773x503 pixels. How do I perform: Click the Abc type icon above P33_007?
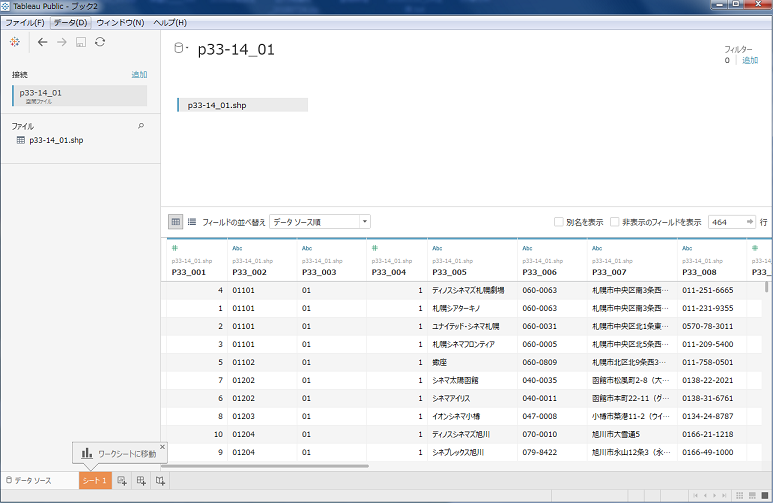[597, 248]
